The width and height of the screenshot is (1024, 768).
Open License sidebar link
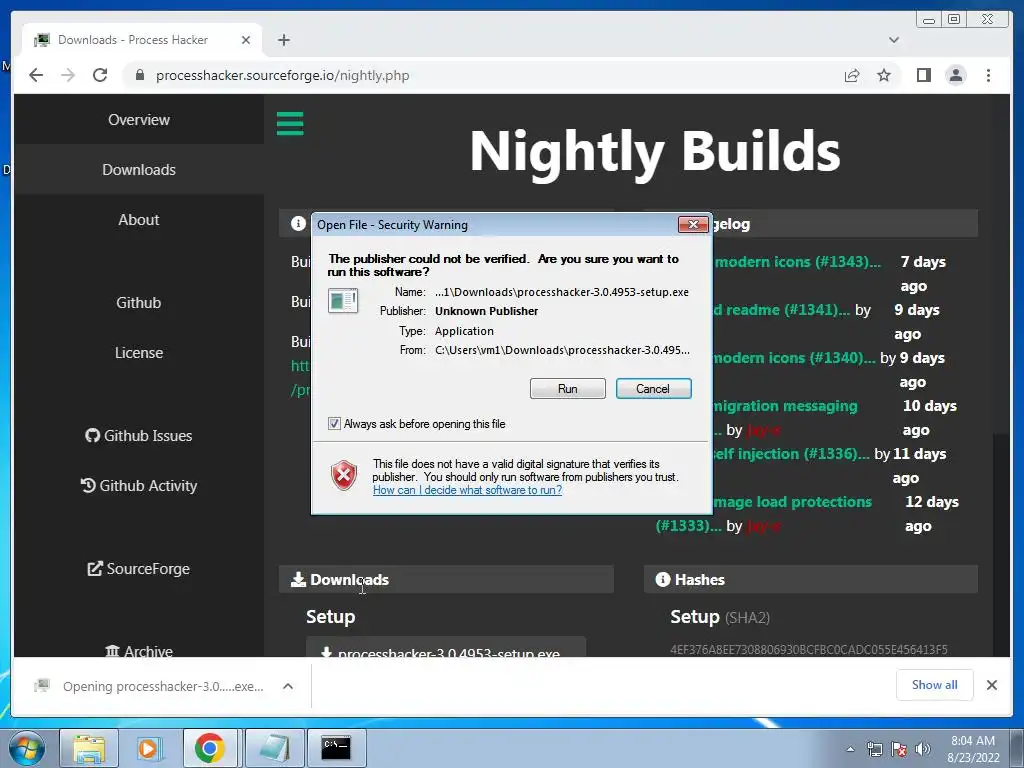(x=138, y=353)
